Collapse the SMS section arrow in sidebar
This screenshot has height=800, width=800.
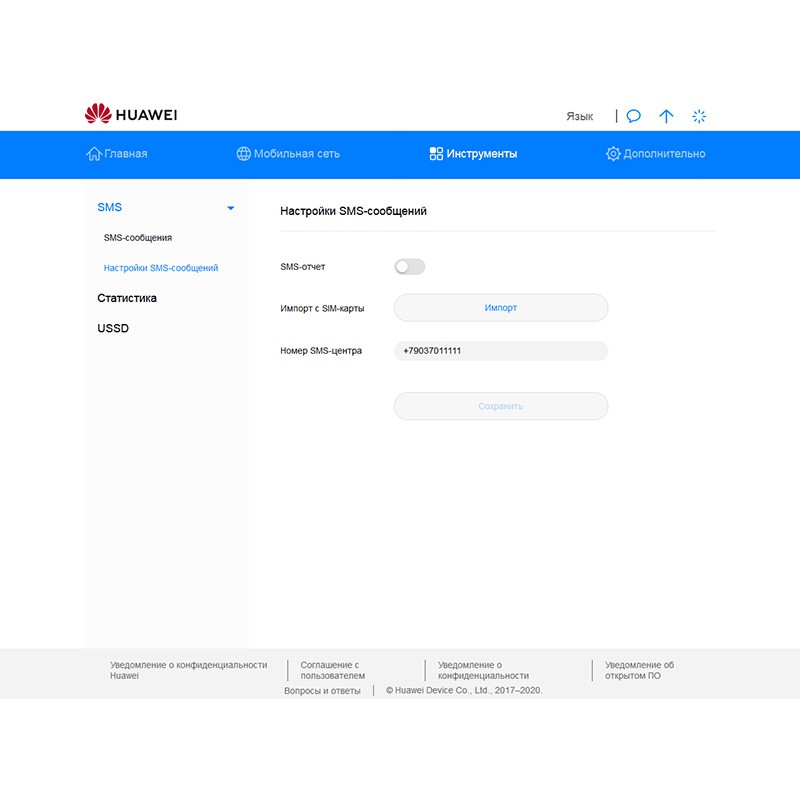pyautogui.click(x=231, y=208)
